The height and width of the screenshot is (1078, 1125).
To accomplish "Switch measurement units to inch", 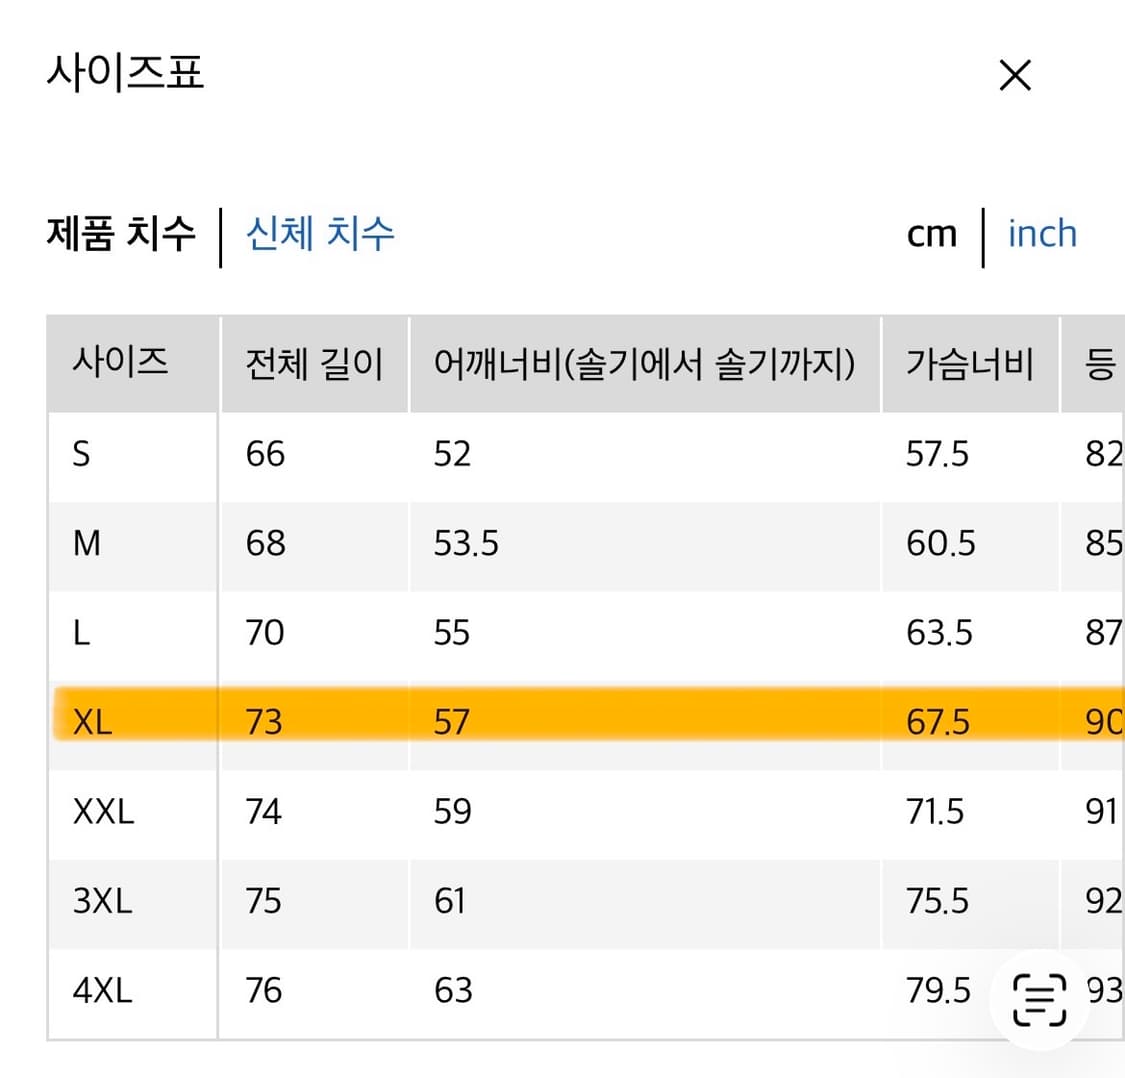I will [1042, 233].
